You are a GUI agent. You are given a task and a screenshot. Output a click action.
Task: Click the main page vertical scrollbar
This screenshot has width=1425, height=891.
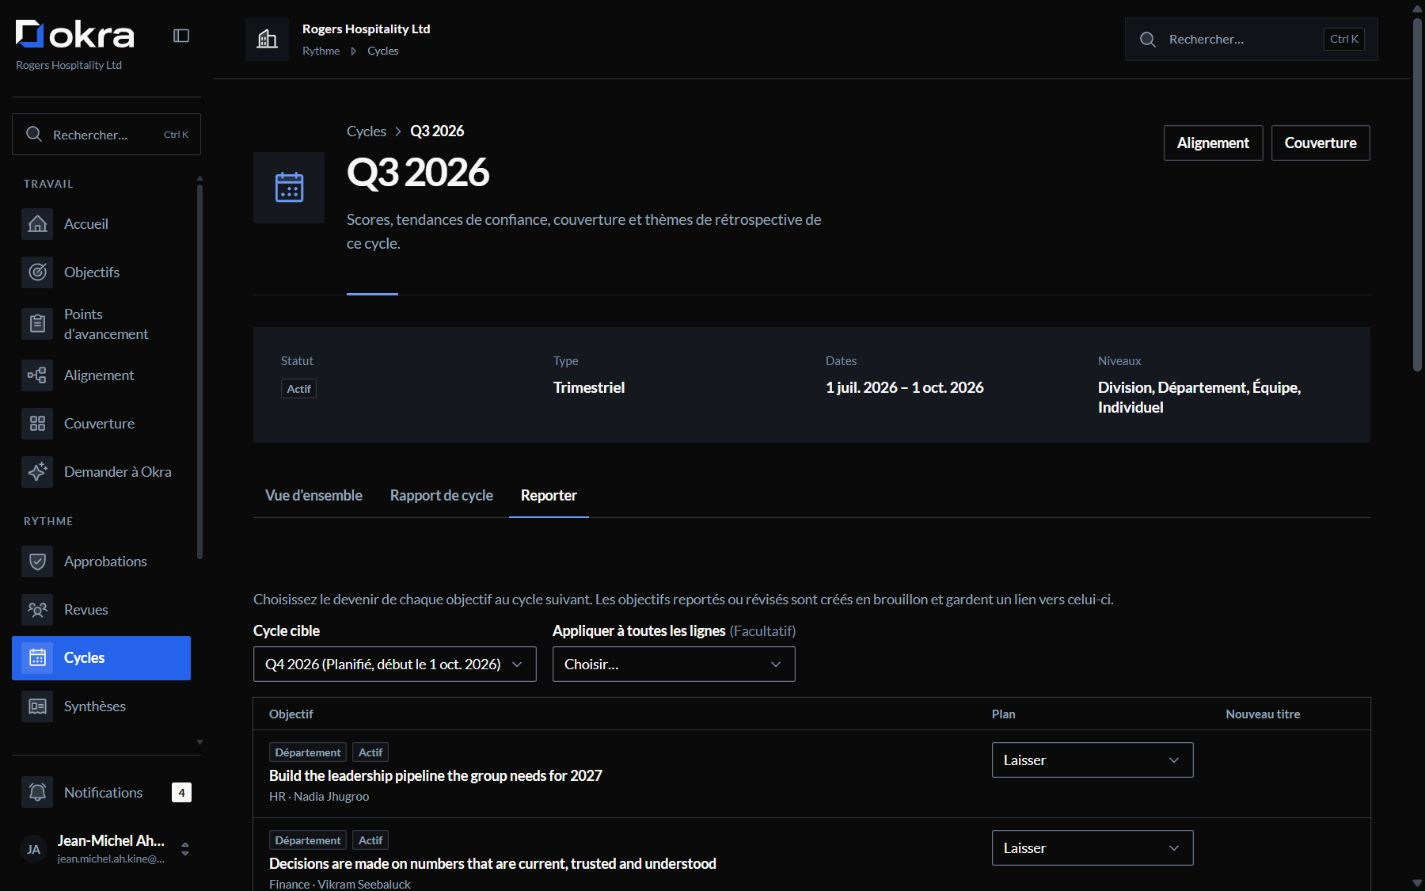pyautogui.click(x=1417, y=195)
